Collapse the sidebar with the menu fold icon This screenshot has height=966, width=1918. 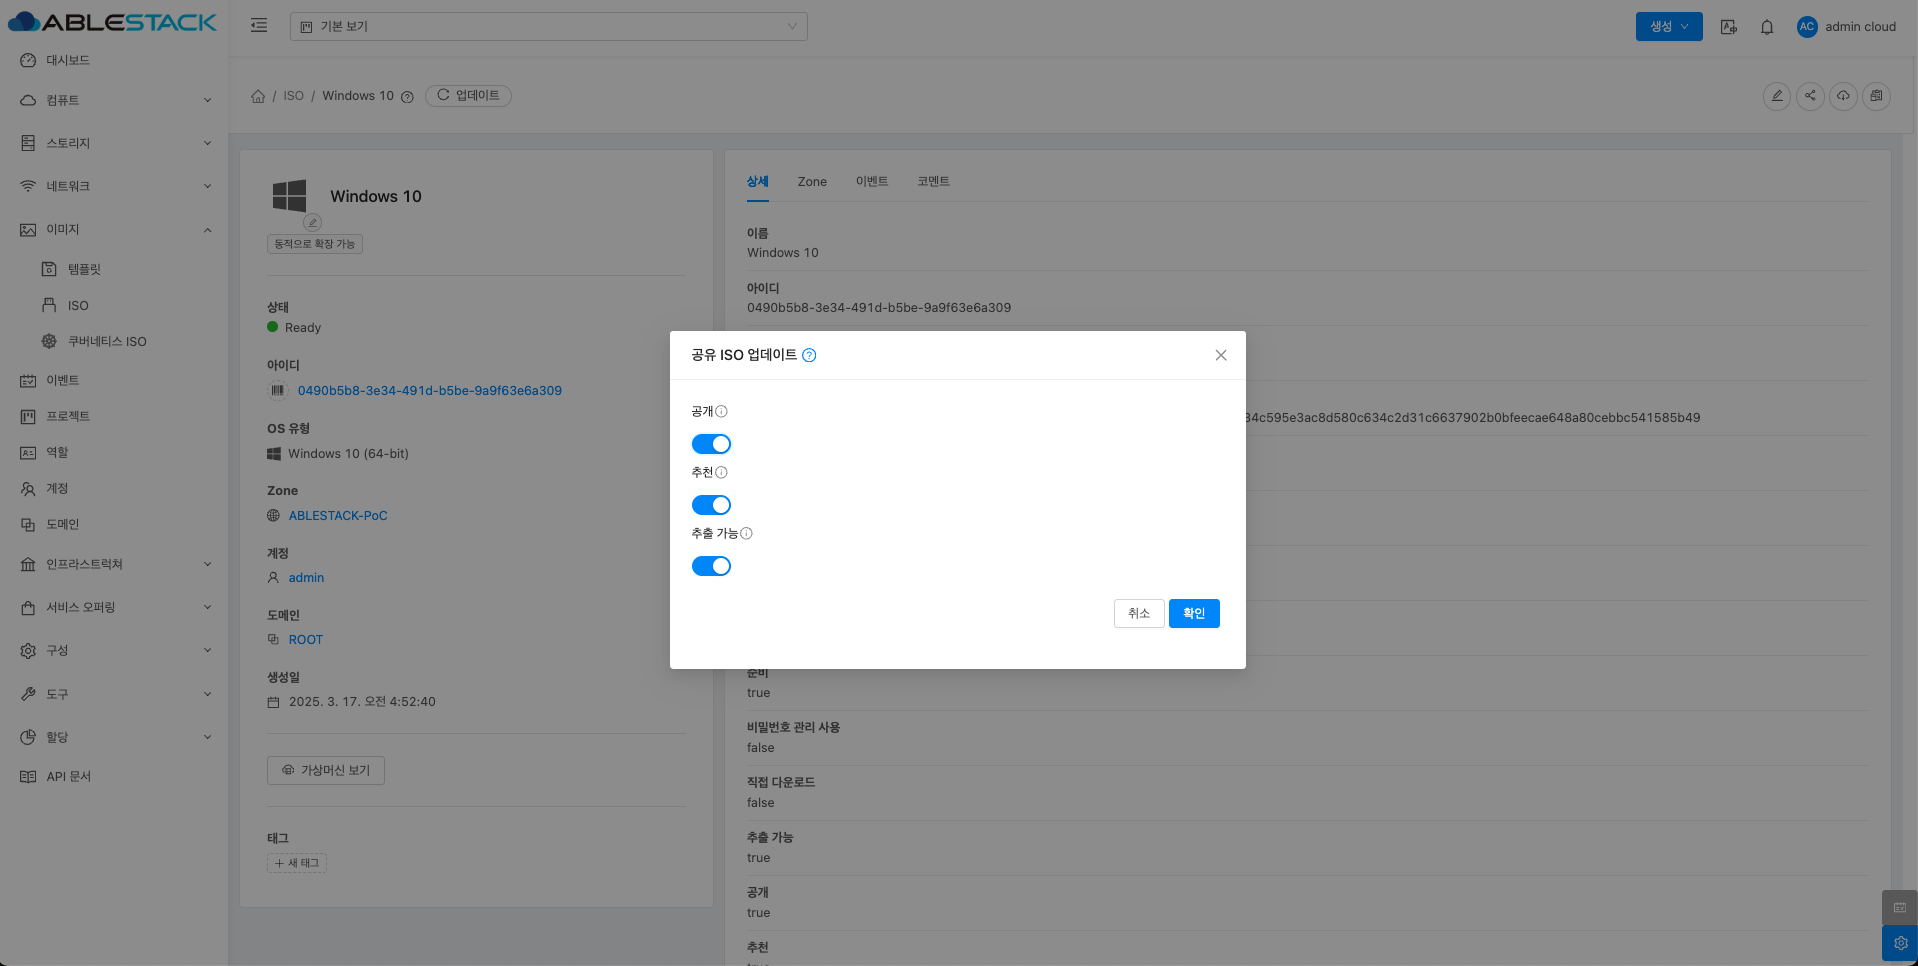pos(259,26)
